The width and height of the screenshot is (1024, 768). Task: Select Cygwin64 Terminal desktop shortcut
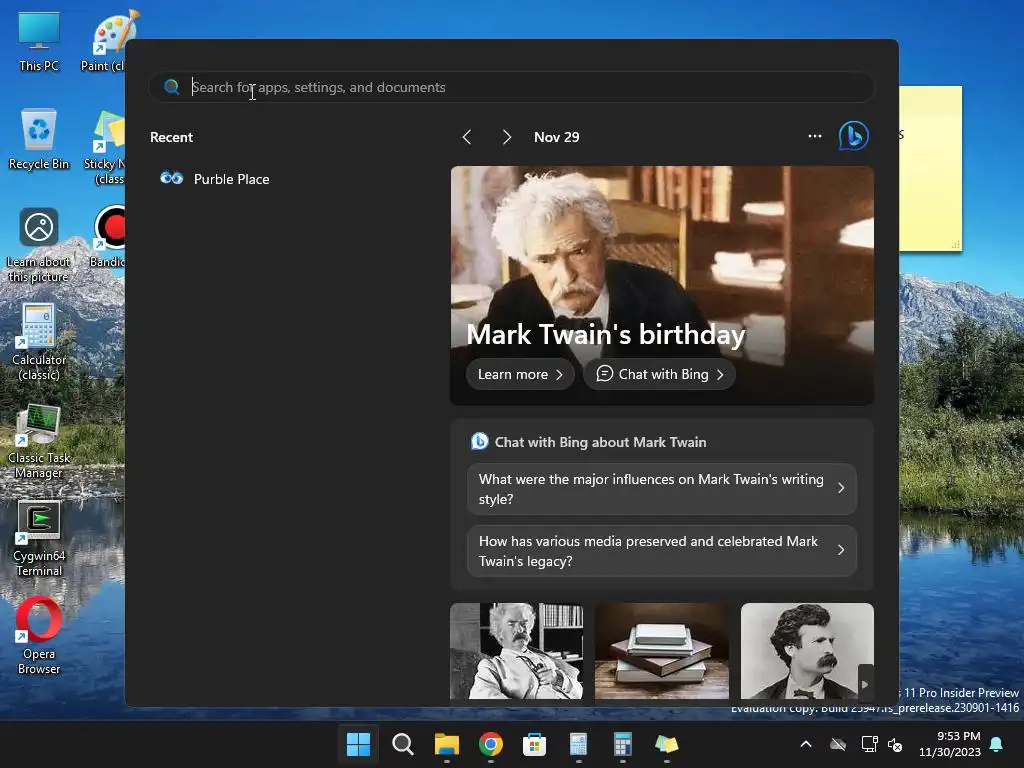[39, 539]
